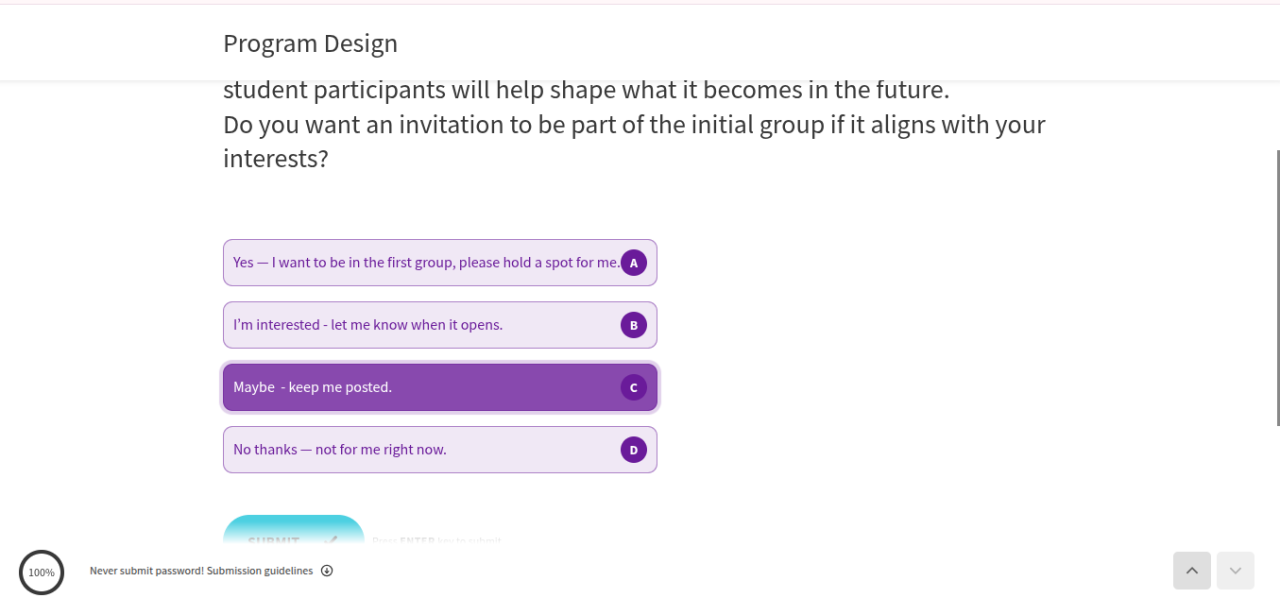Click the checkmark icon on the Submit button
1280x615 pixels.
click(x=331, y=540)
